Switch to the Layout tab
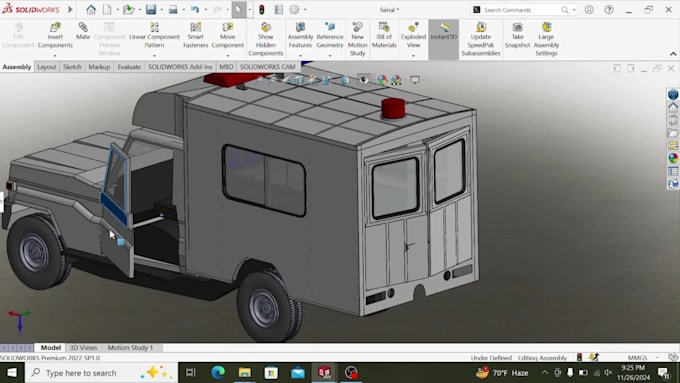Screen dimensions: 680x383 tap(46, 67)
